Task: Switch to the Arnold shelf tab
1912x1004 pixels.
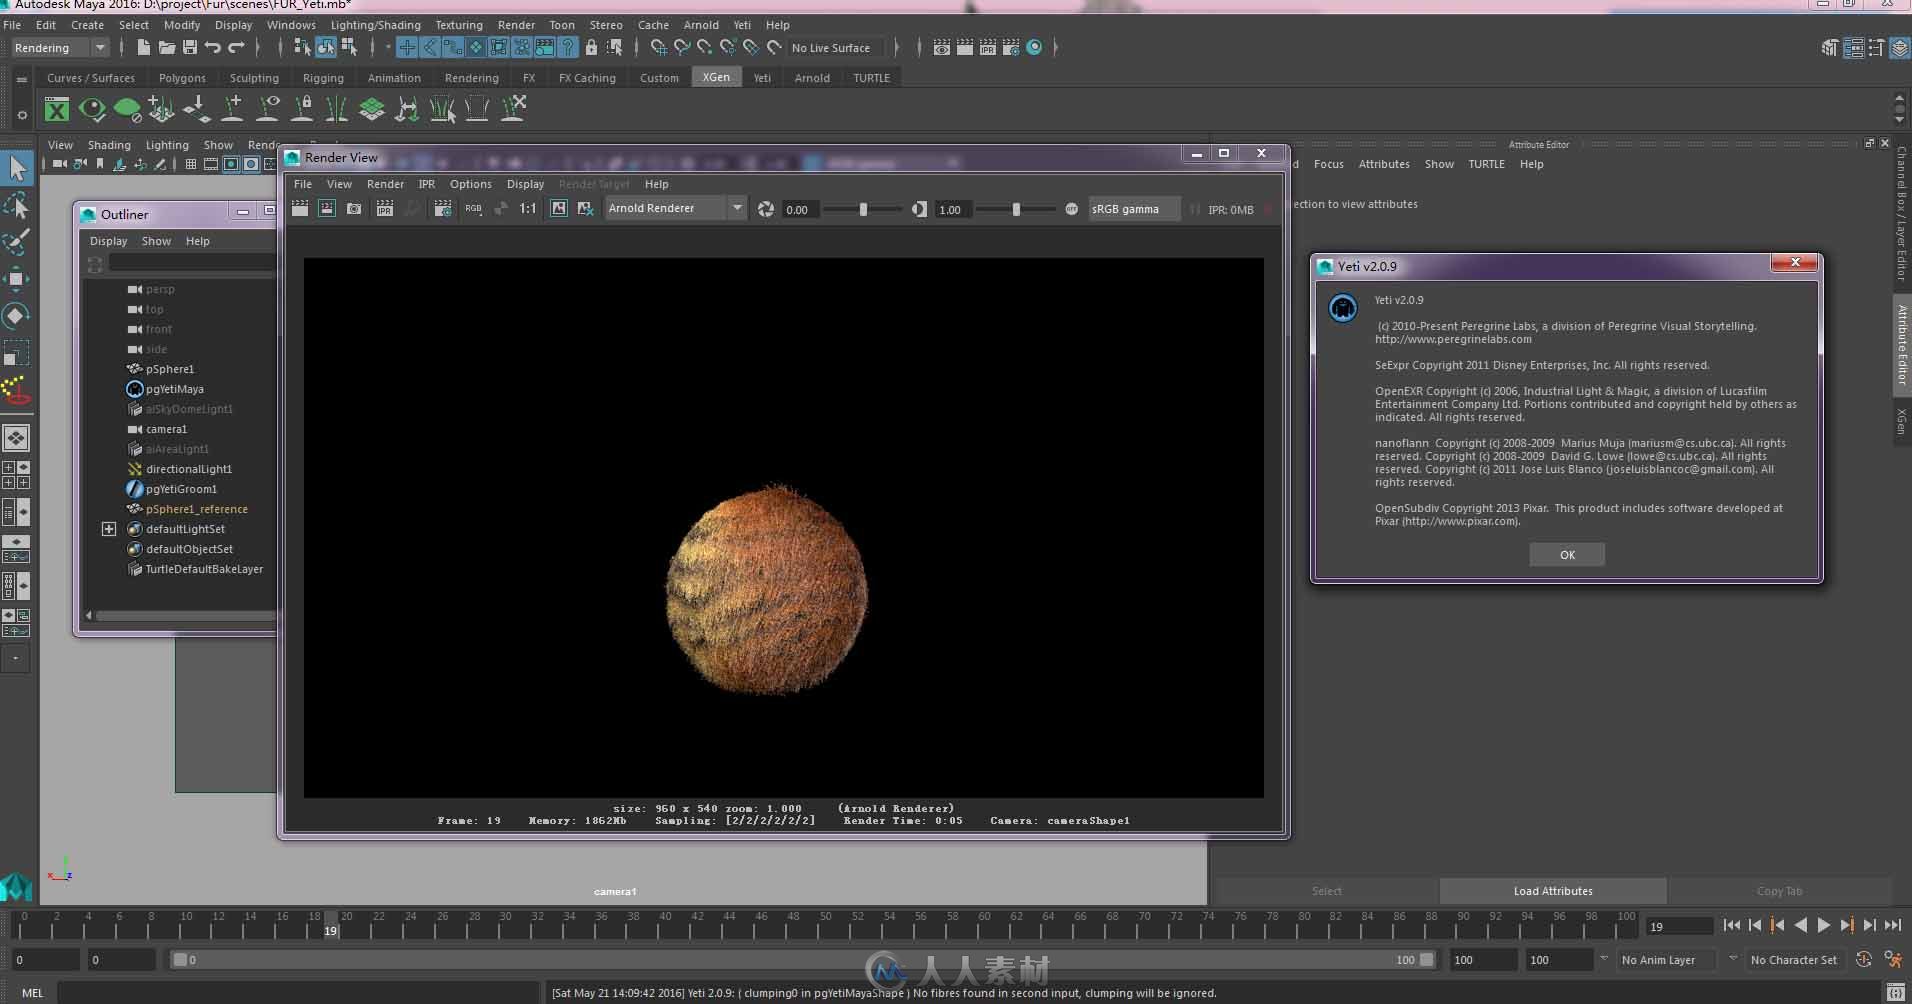Action: coord(812,78)
